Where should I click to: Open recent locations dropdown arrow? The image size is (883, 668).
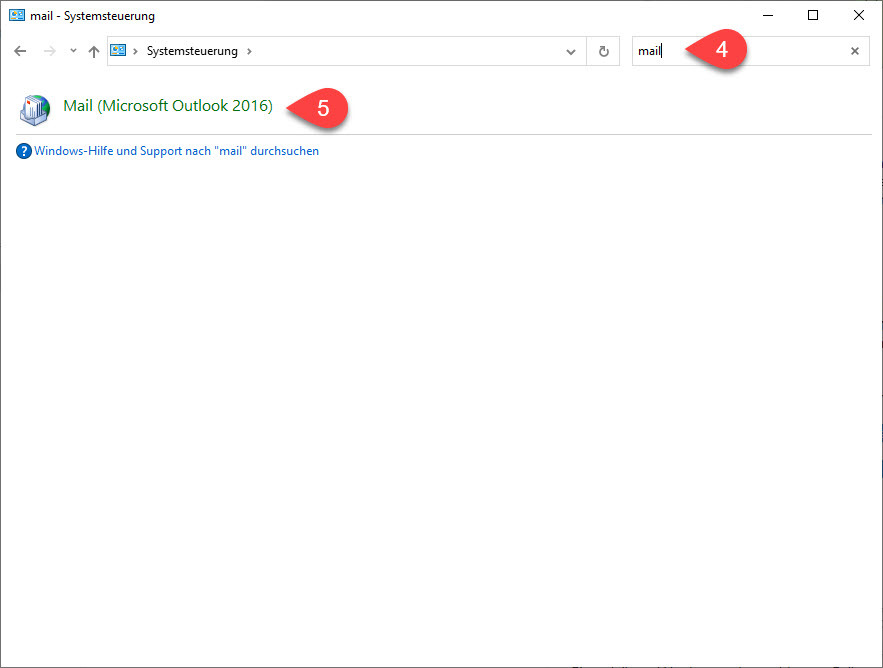[x=73, y=51]
